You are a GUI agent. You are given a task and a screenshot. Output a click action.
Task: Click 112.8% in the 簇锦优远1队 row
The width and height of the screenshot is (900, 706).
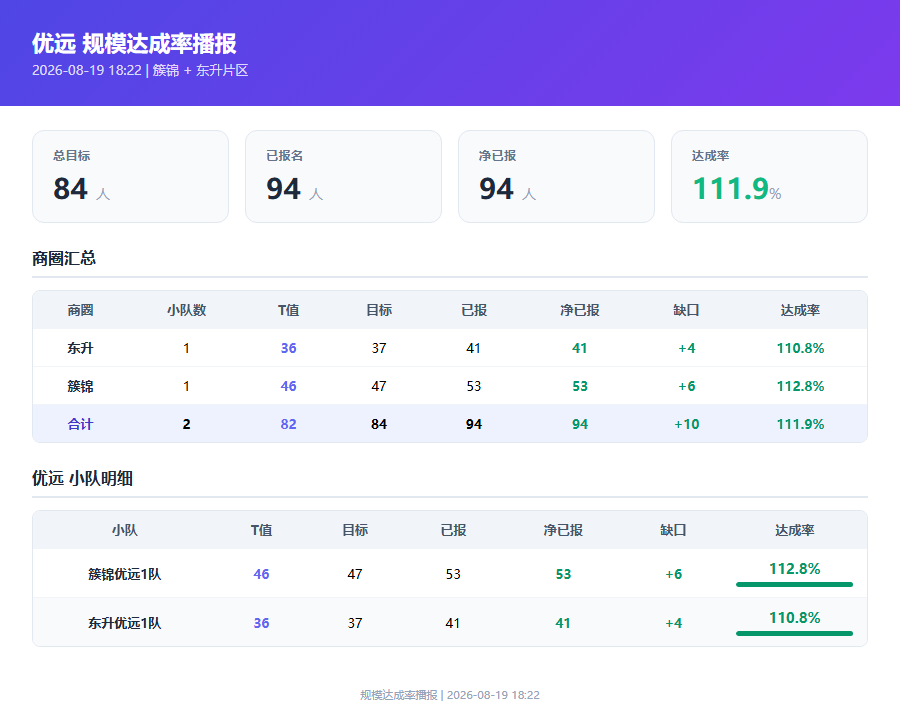(794, 569)
